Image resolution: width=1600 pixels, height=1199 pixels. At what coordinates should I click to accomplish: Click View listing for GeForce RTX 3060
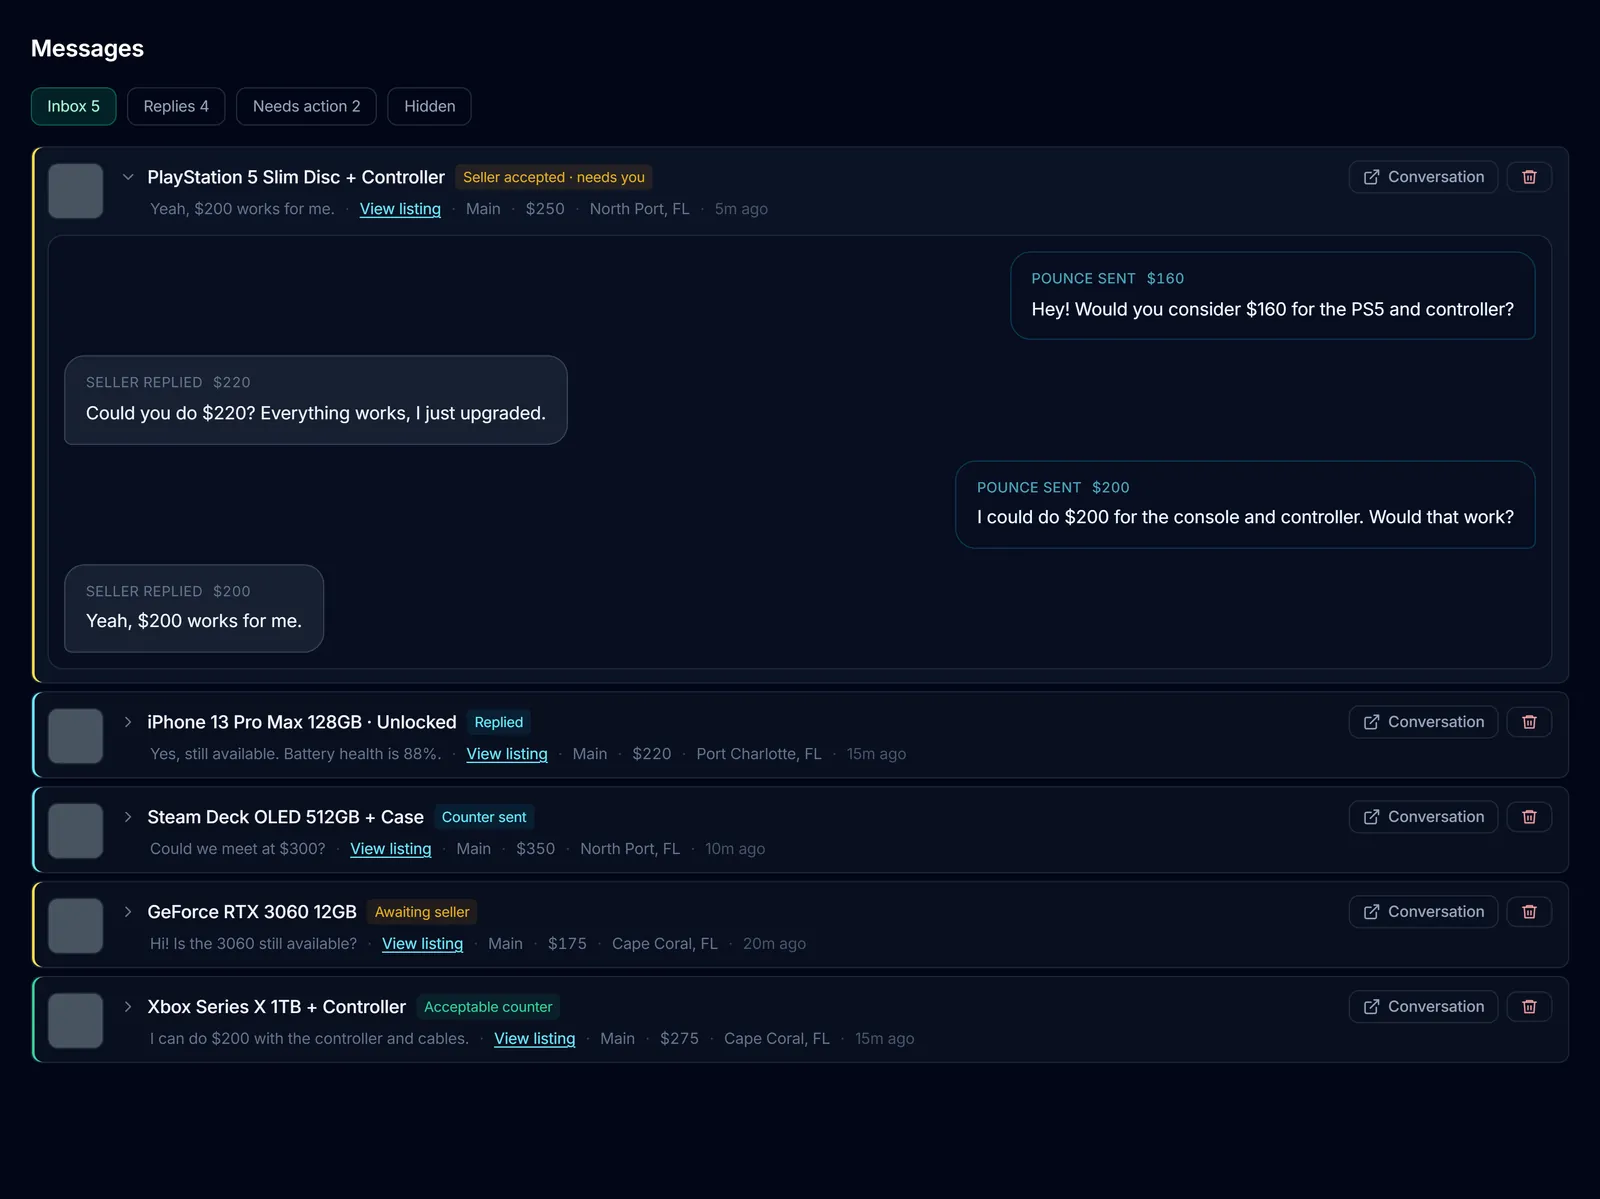422,944
